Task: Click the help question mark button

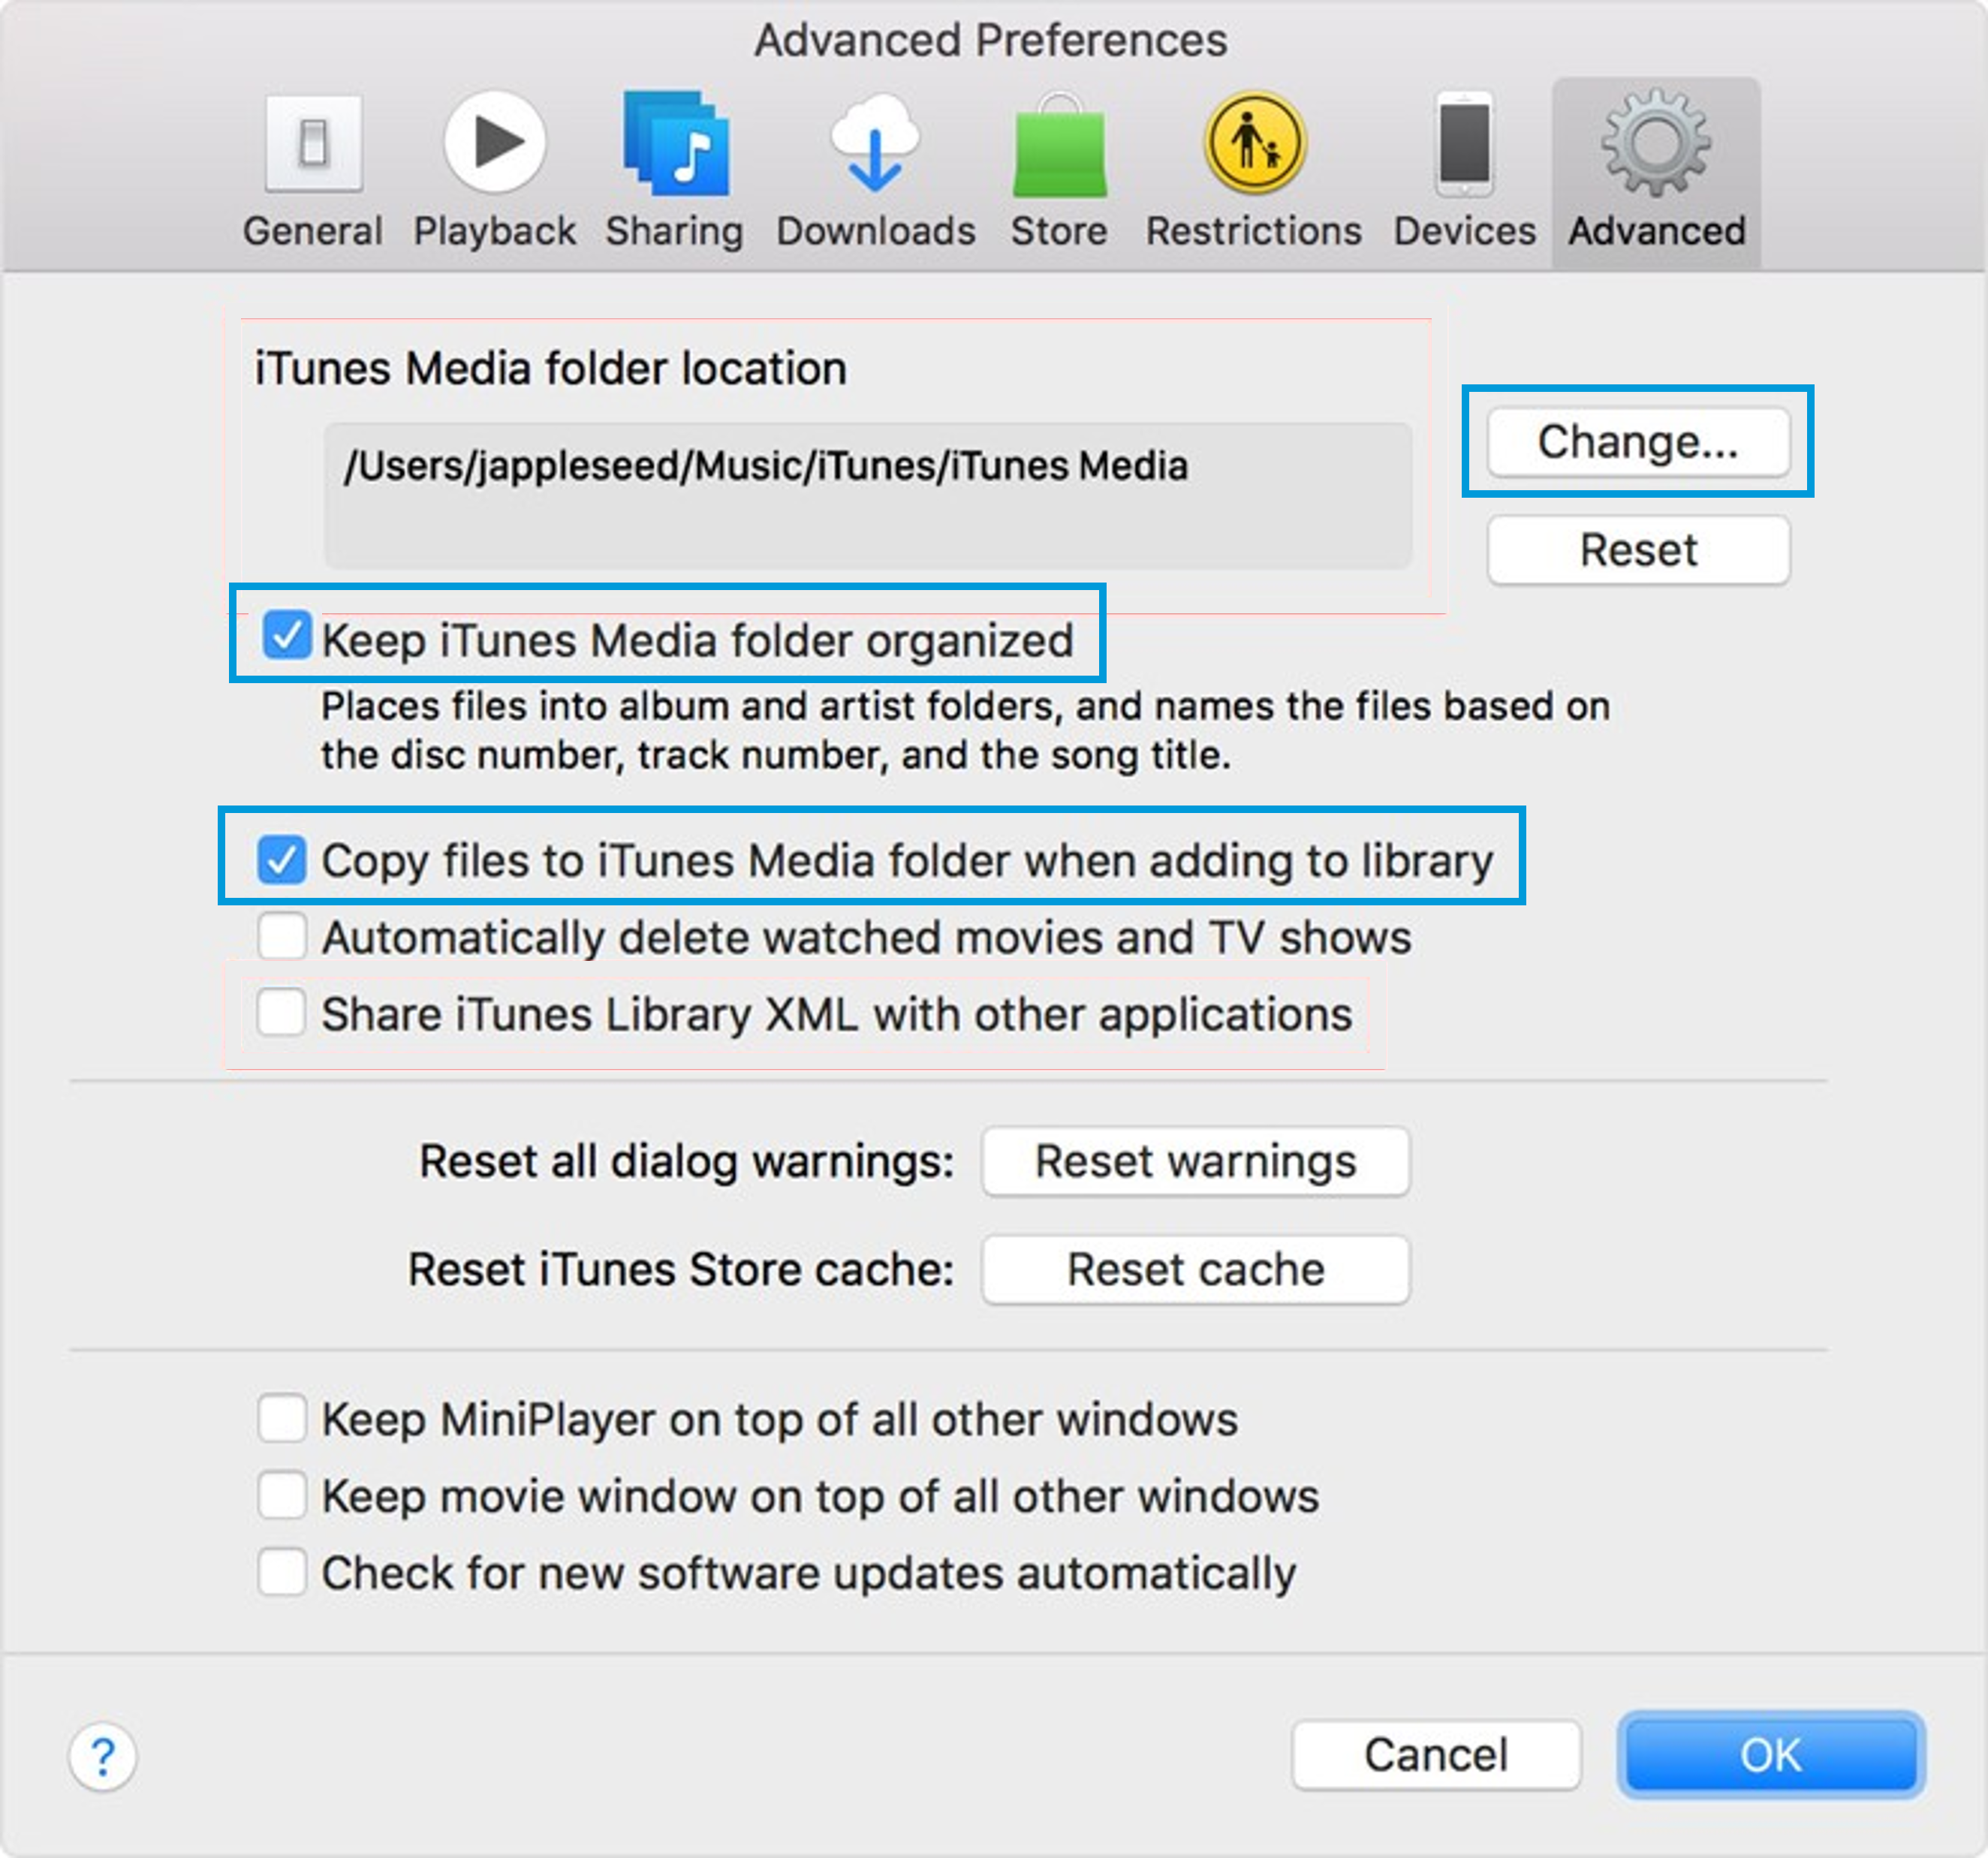Action: pyautogui.click(x=103, y=1756)
